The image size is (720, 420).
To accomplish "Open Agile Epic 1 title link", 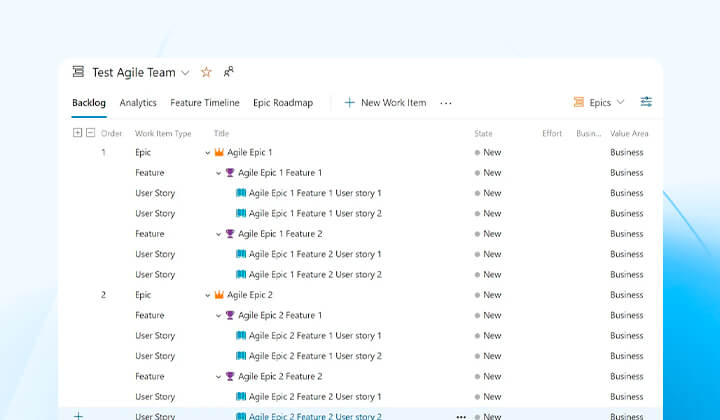I will (249, 152).
